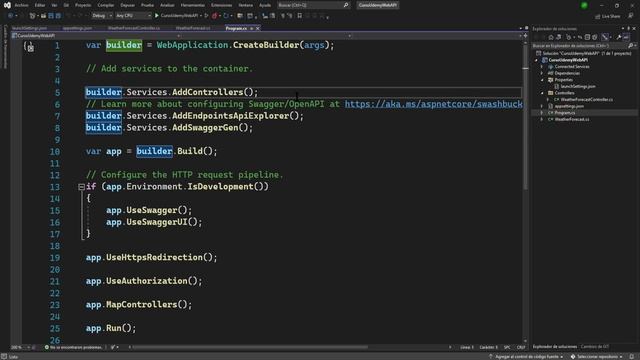This screenshot has height=360, width=640.
Task: Click the Save All toolbar icon
Action: point(58,16)
